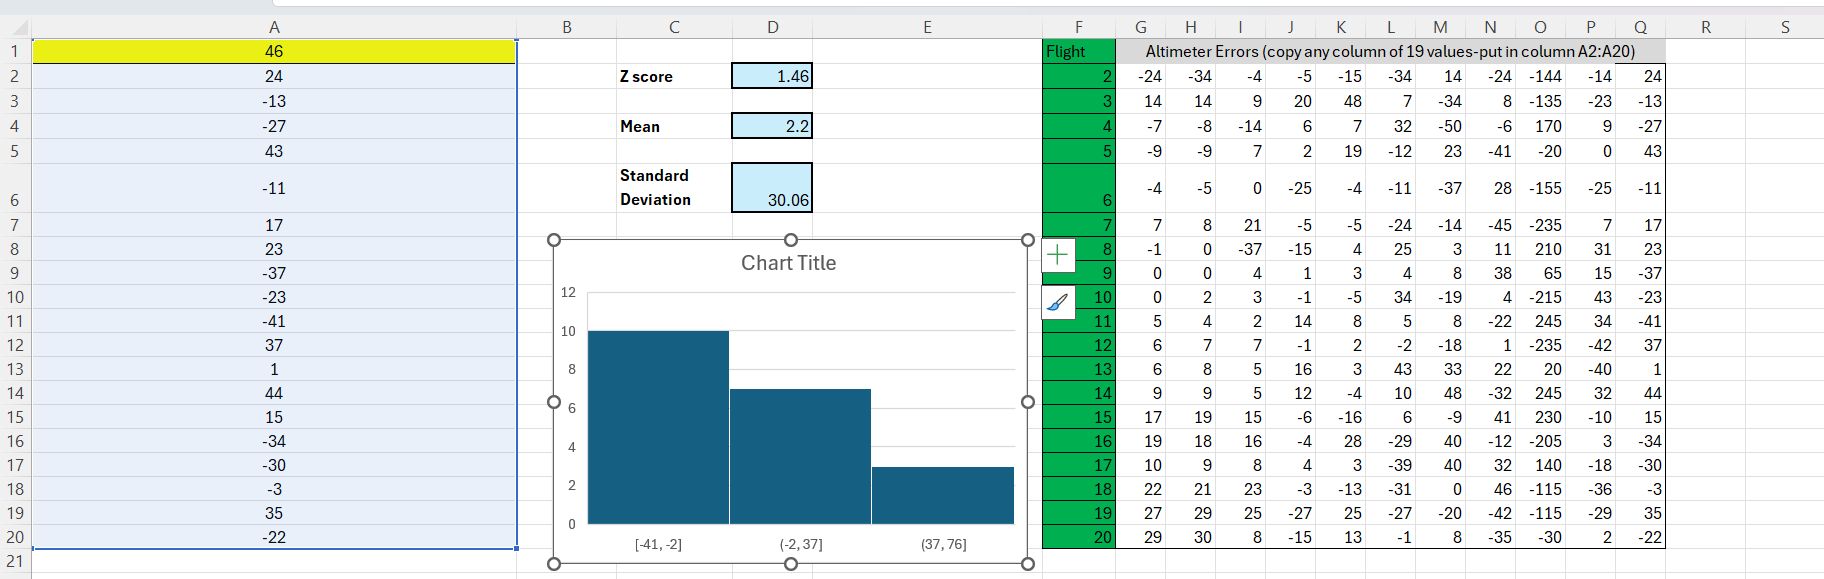Click the Flight header cell
This screenshot has height=579, width=1824.
[1078, 51]
